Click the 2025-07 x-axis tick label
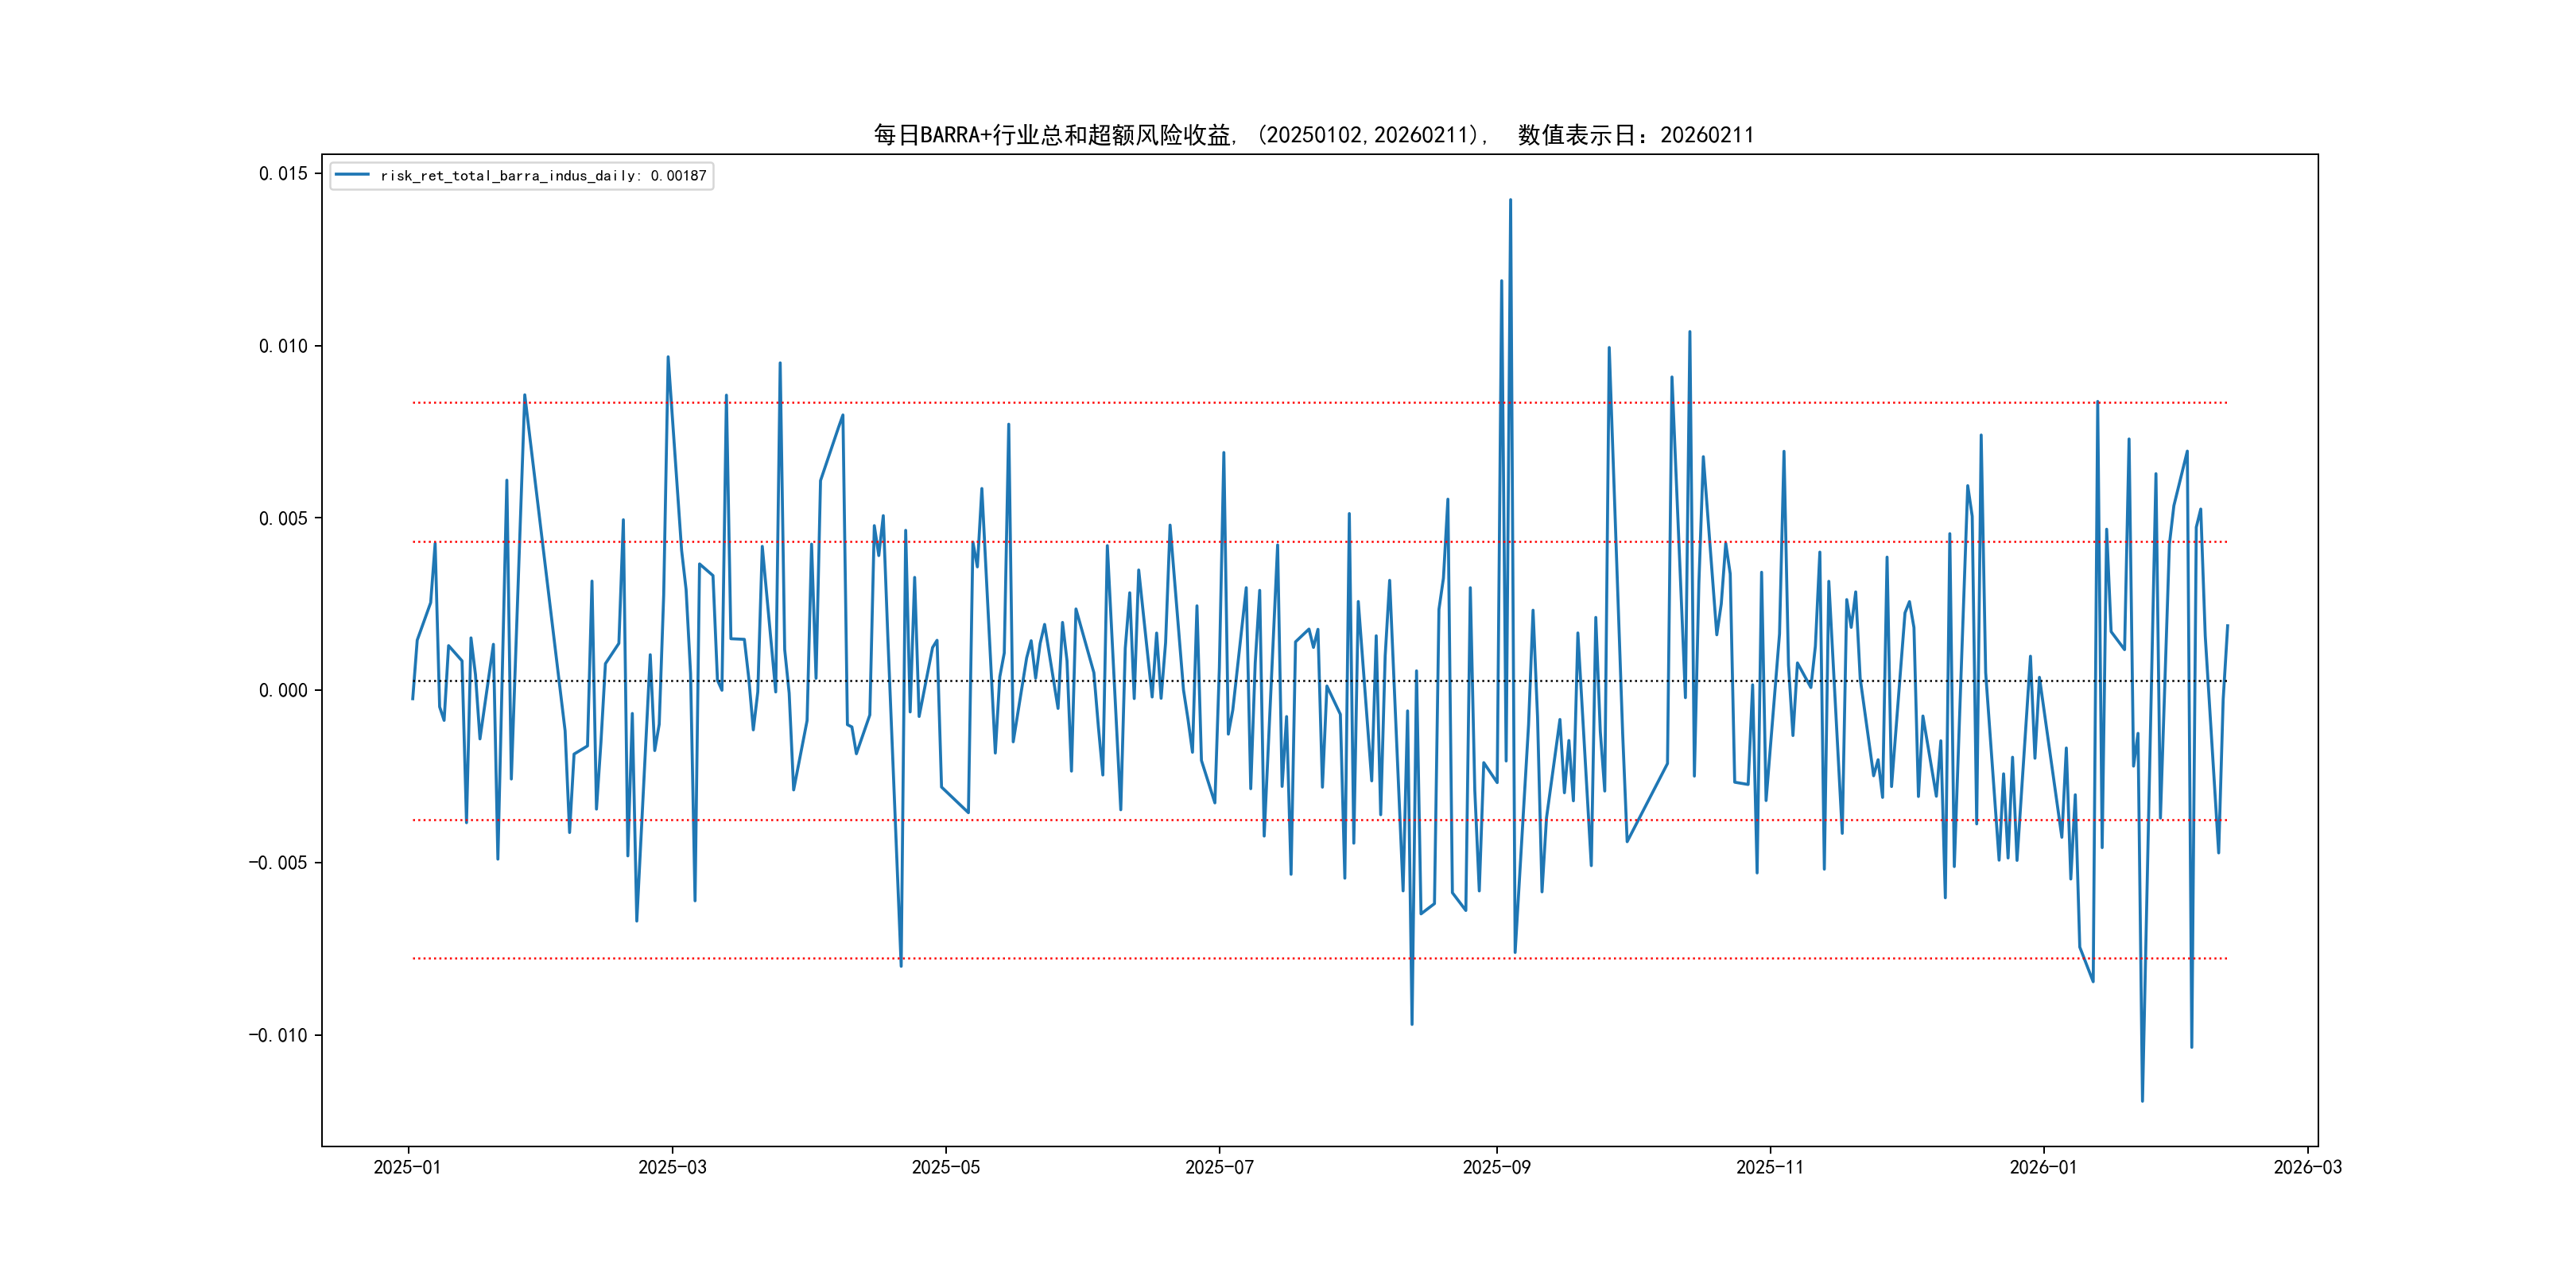The width and height of the screenshot is (2576, 1288). tap(1219, 1167)
